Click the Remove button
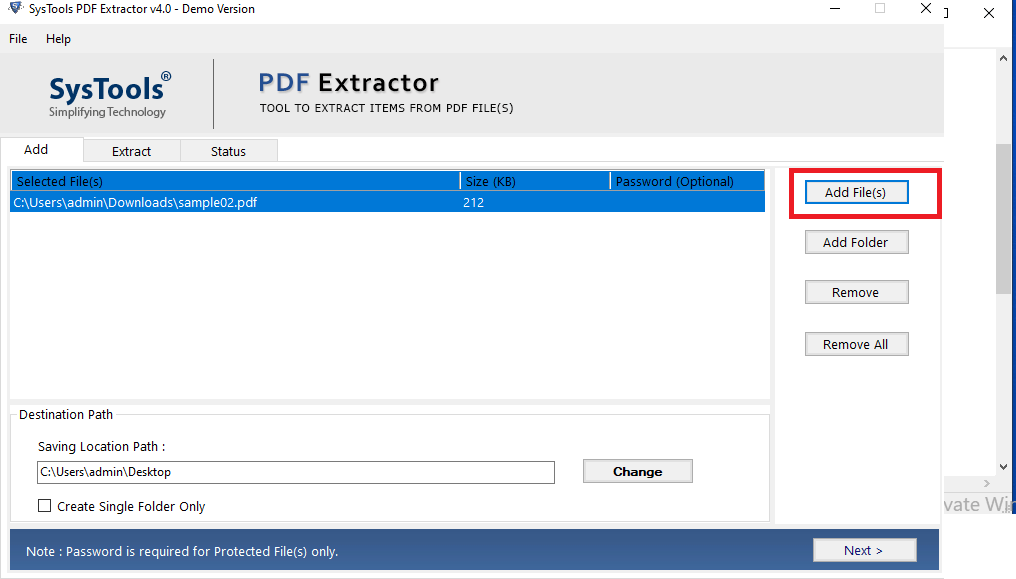1016x579 pixels. pos(856,291)
